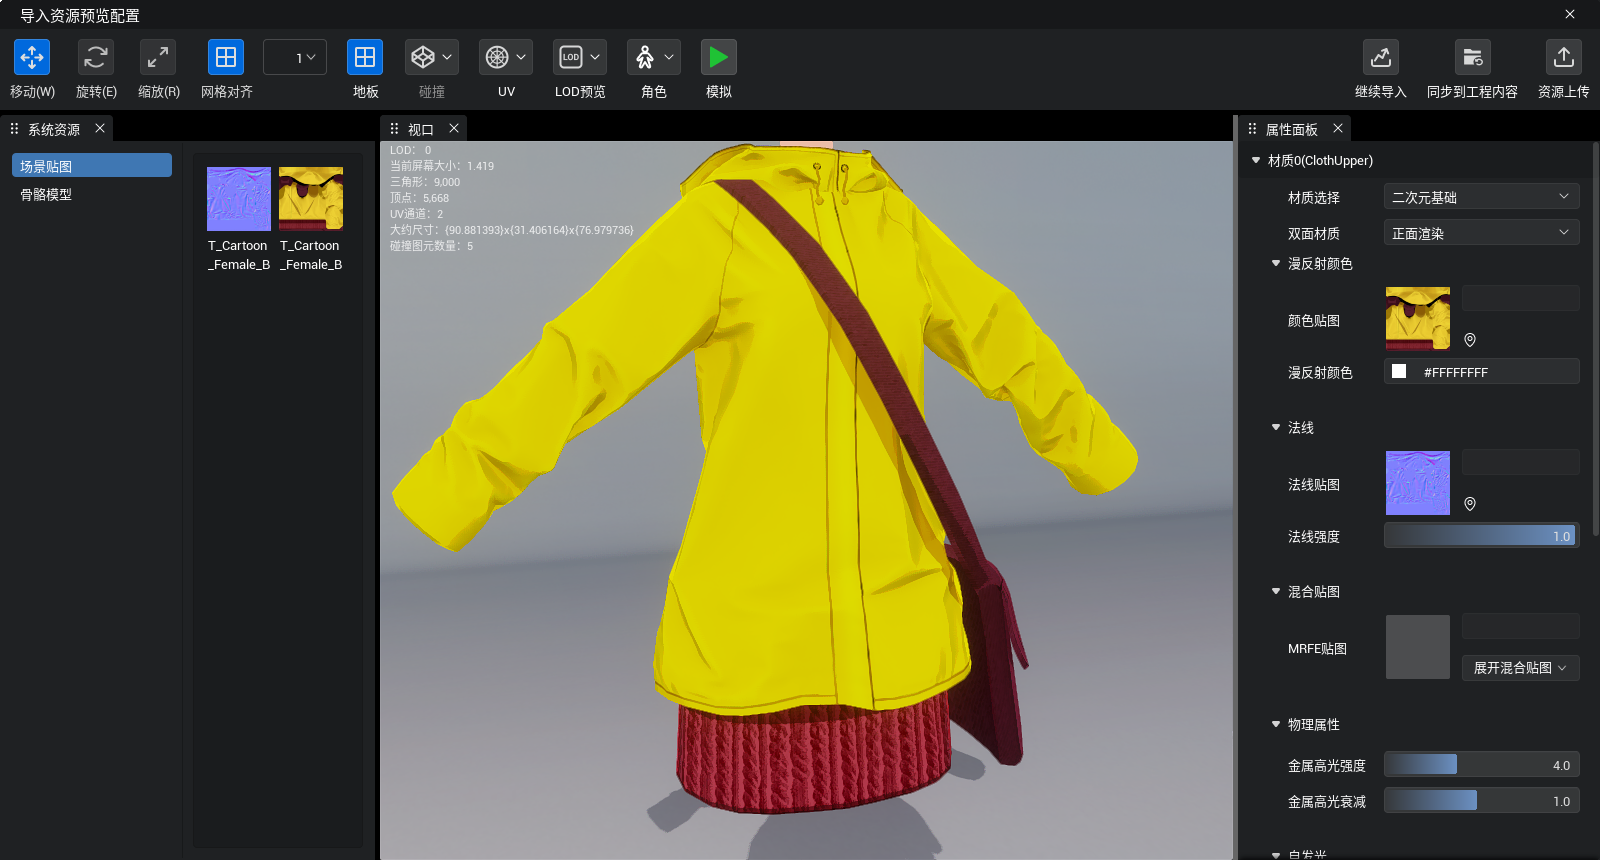
Task: Switch to the 系统资源 tab
Action: pos(54,129)
